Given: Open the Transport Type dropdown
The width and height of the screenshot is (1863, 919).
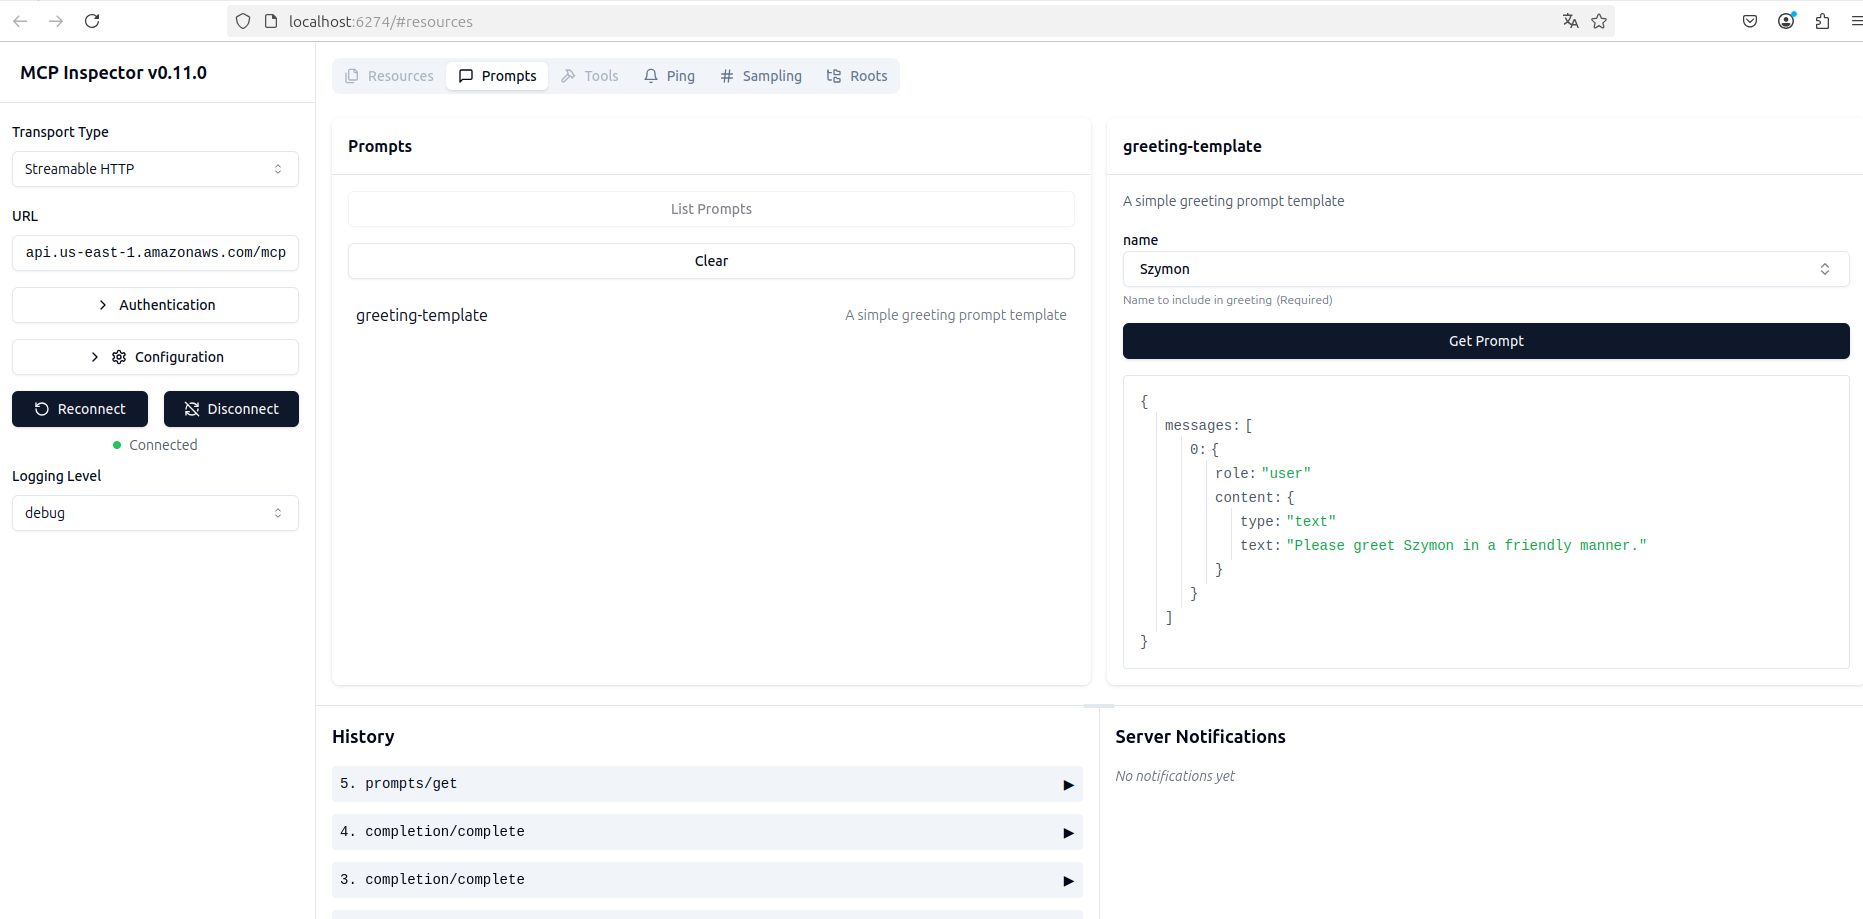Looking at the screenshot, I should point(155,169).
